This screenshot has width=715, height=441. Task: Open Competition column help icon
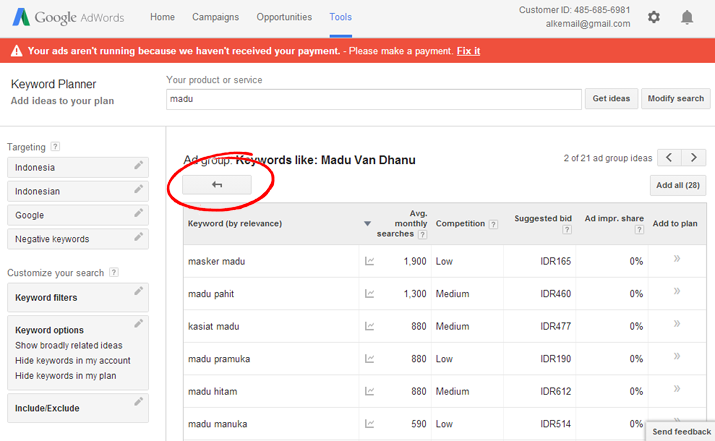click(493, 224)
